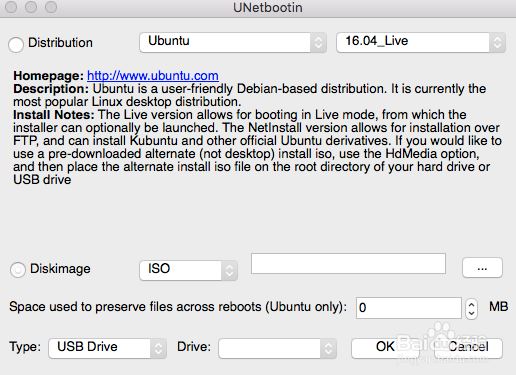Decrease persistent space with stepper down arrow
This screenshot has height=375, width=516.
[x=471, y=313]
